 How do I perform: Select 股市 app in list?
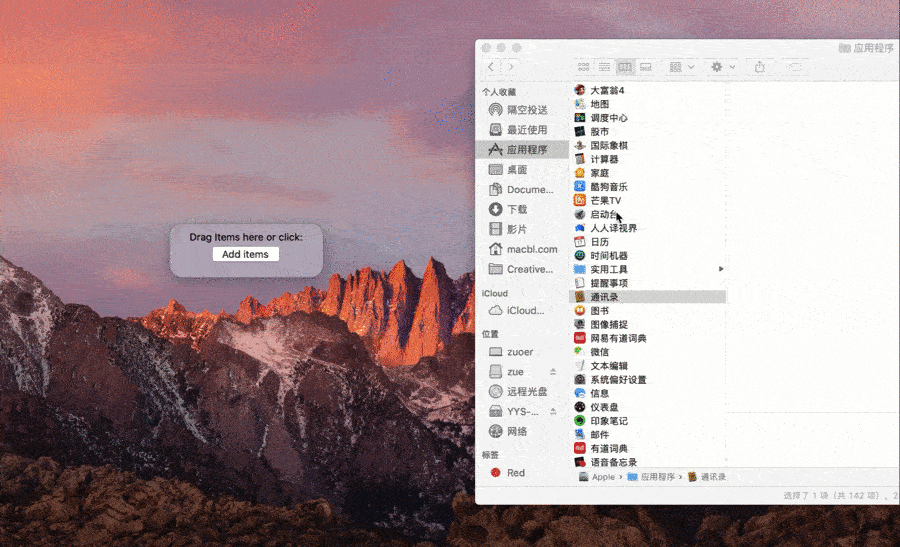point(649,131)
